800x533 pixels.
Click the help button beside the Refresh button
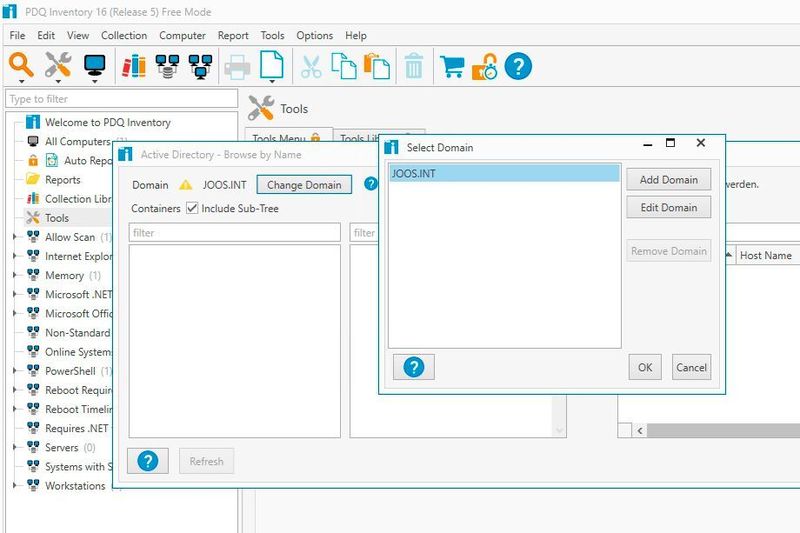coord(148,461)
